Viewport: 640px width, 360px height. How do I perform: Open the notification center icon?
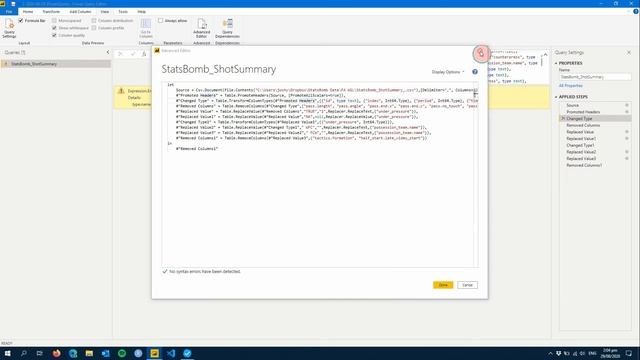[629, 353]
